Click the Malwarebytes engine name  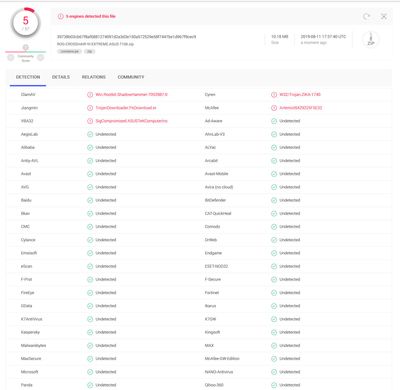pyautogui.click(x=33, y=346)
